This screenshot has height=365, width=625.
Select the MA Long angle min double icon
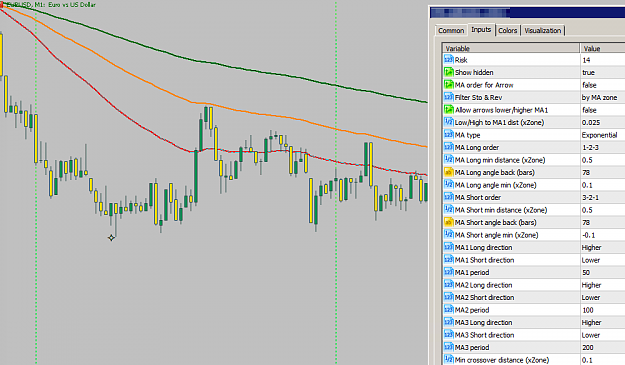(x=448, y=185)
